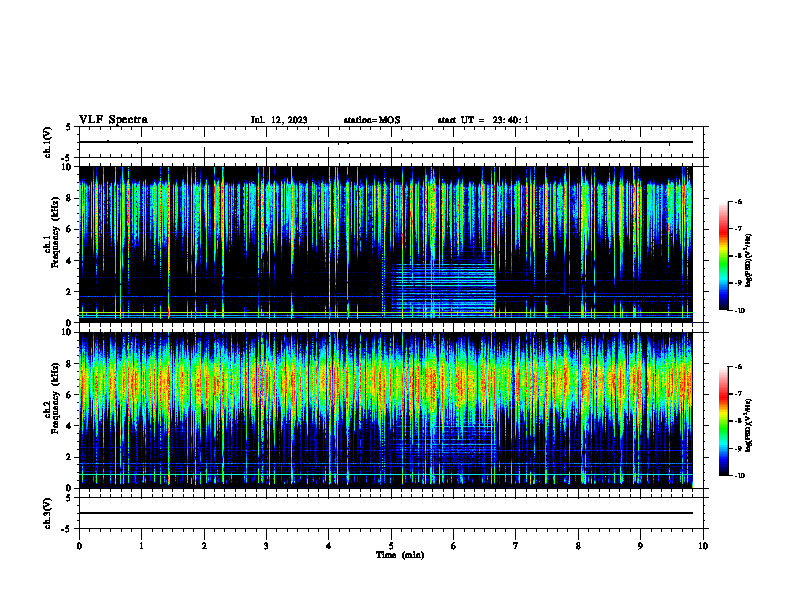This screenshot has height=612, width=792.
Task: Click the "-9" tick on the ch.2 color bar
Action: pyautogui.click(x=738, y=448)
